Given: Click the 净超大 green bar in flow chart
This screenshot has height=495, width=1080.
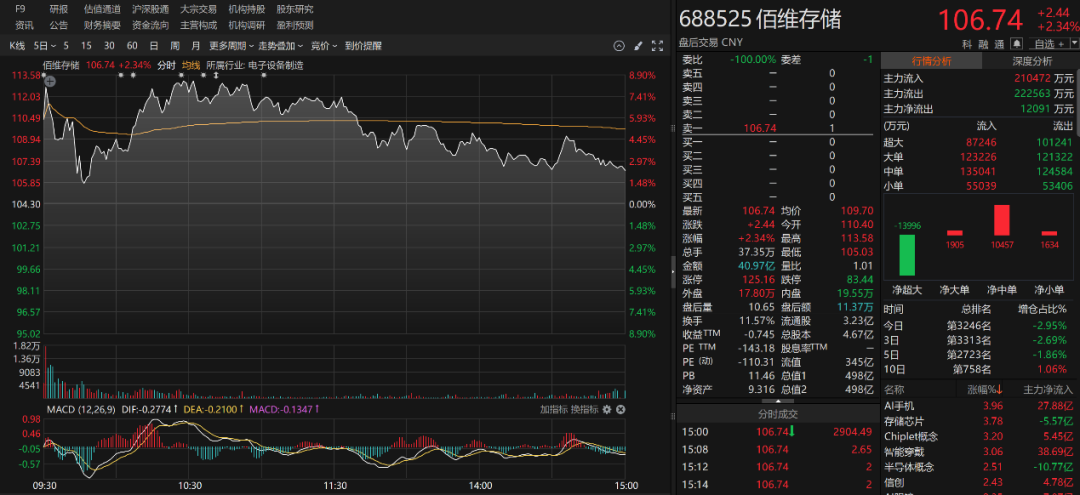Looking at the screenshot, I should point(907,255).
